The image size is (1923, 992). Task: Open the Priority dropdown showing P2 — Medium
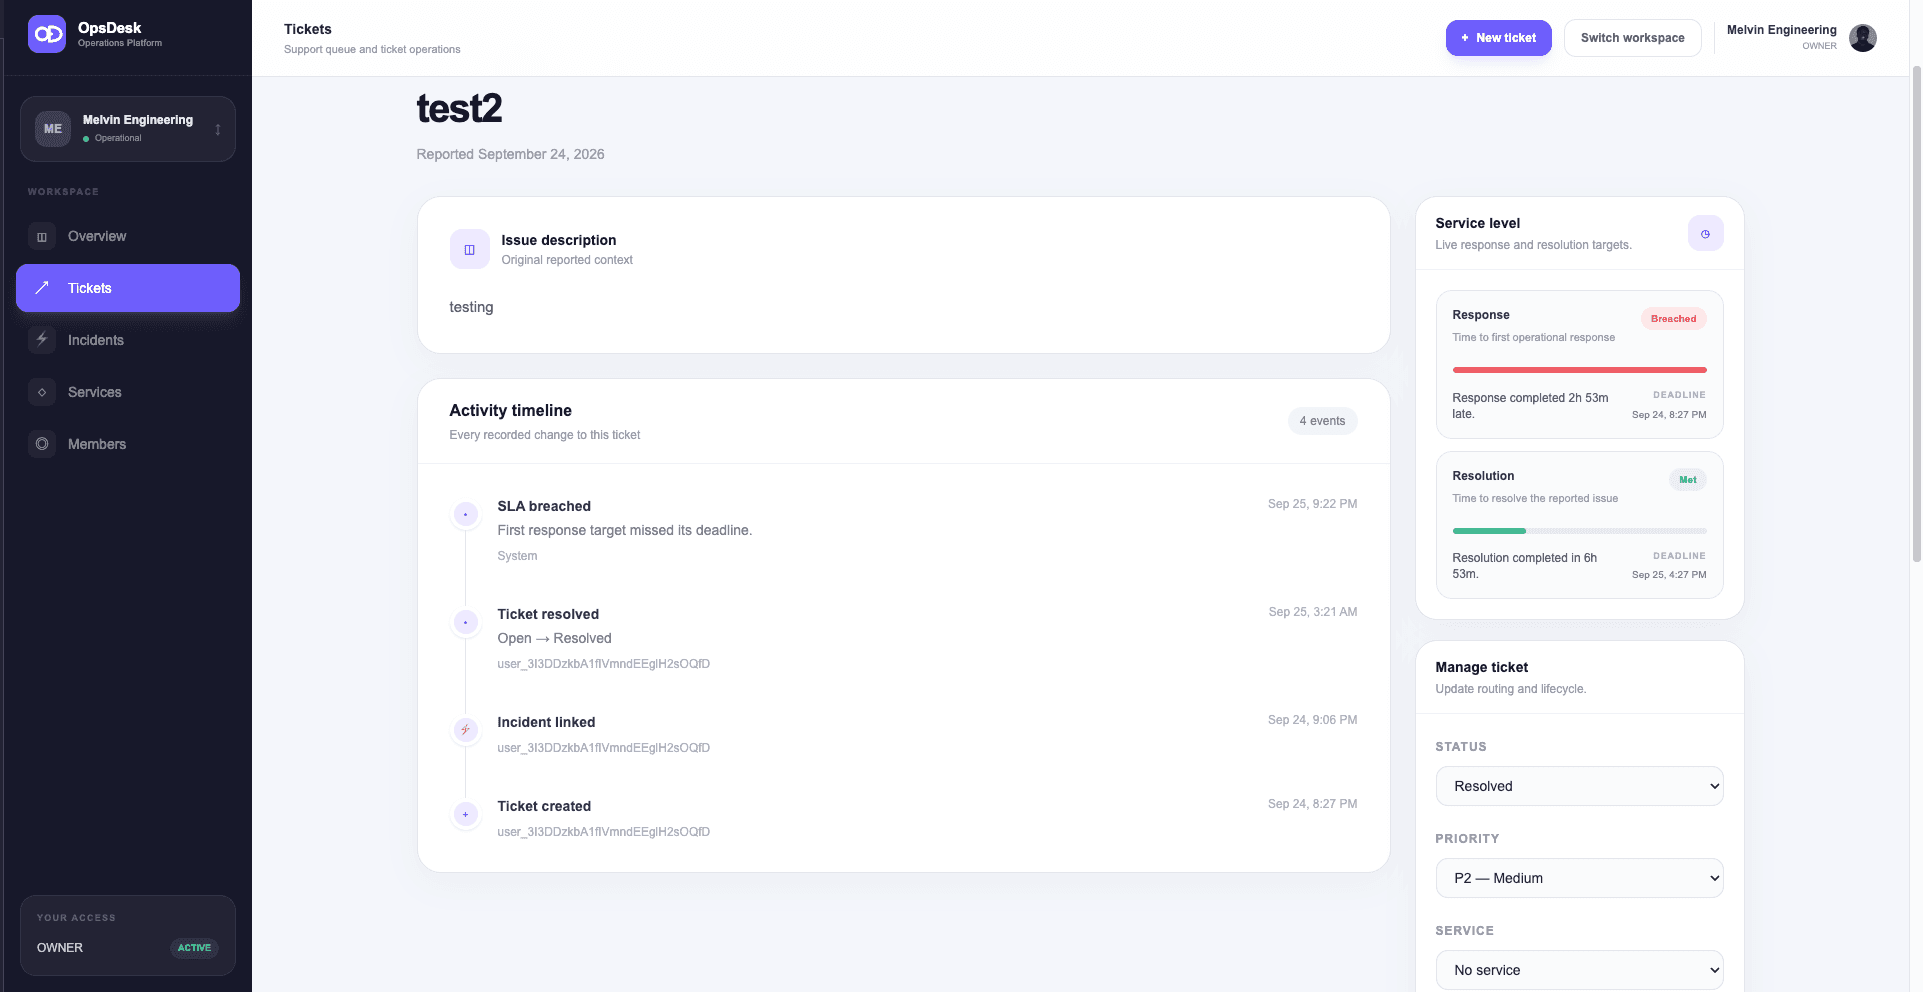1579,878
